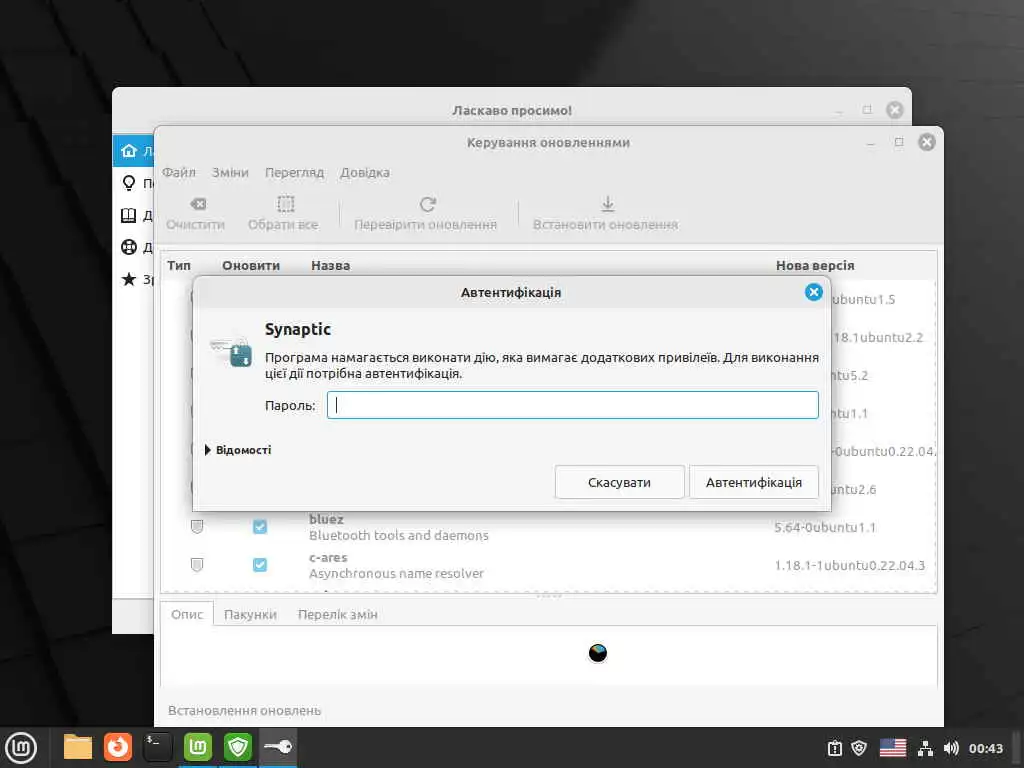Switch to the Опис tab
Viewport: 1024px width, 768px height.
tap(187, 615)
